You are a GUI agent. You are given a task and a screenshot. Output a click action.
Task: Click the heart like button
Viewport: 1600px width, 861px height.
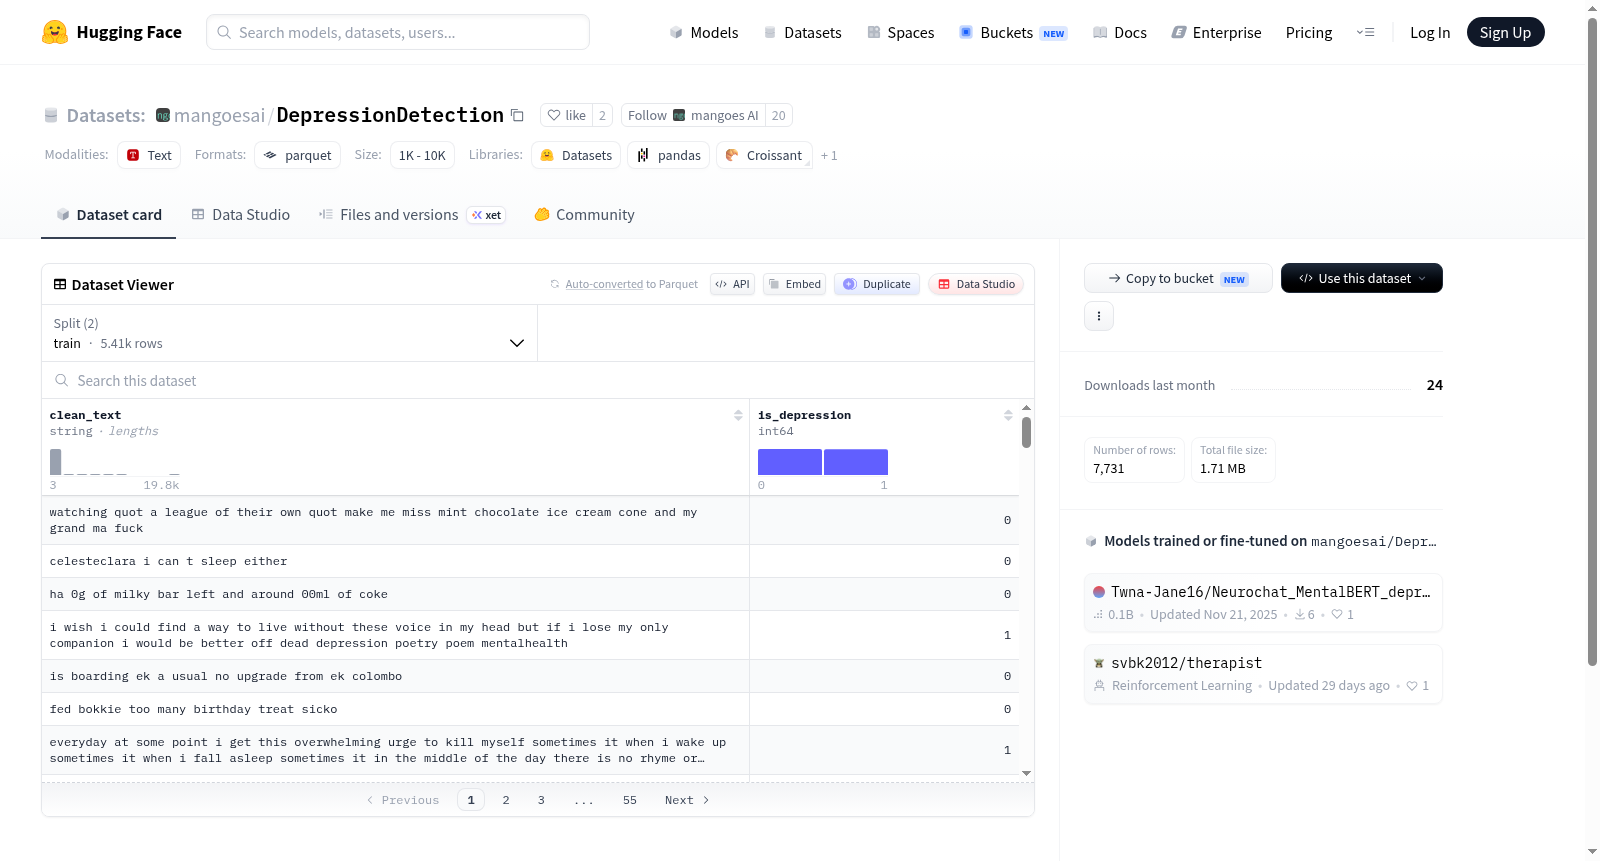click(x=566, y=115)
